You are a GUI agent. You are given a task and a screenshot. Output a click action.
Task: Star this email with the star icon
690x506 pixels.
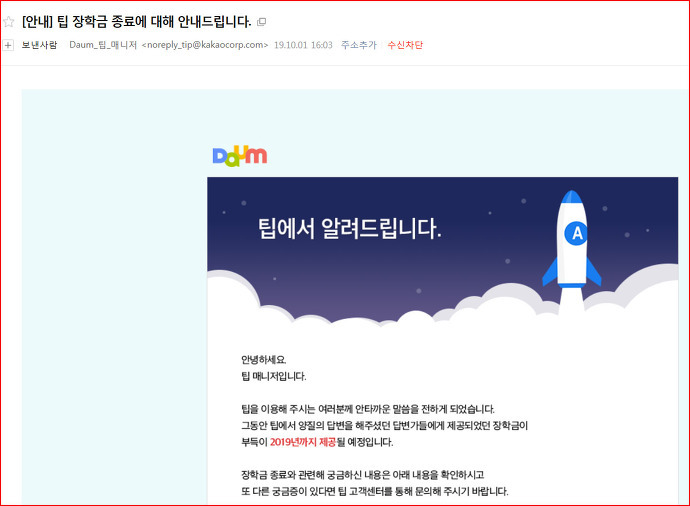point(8,22)
